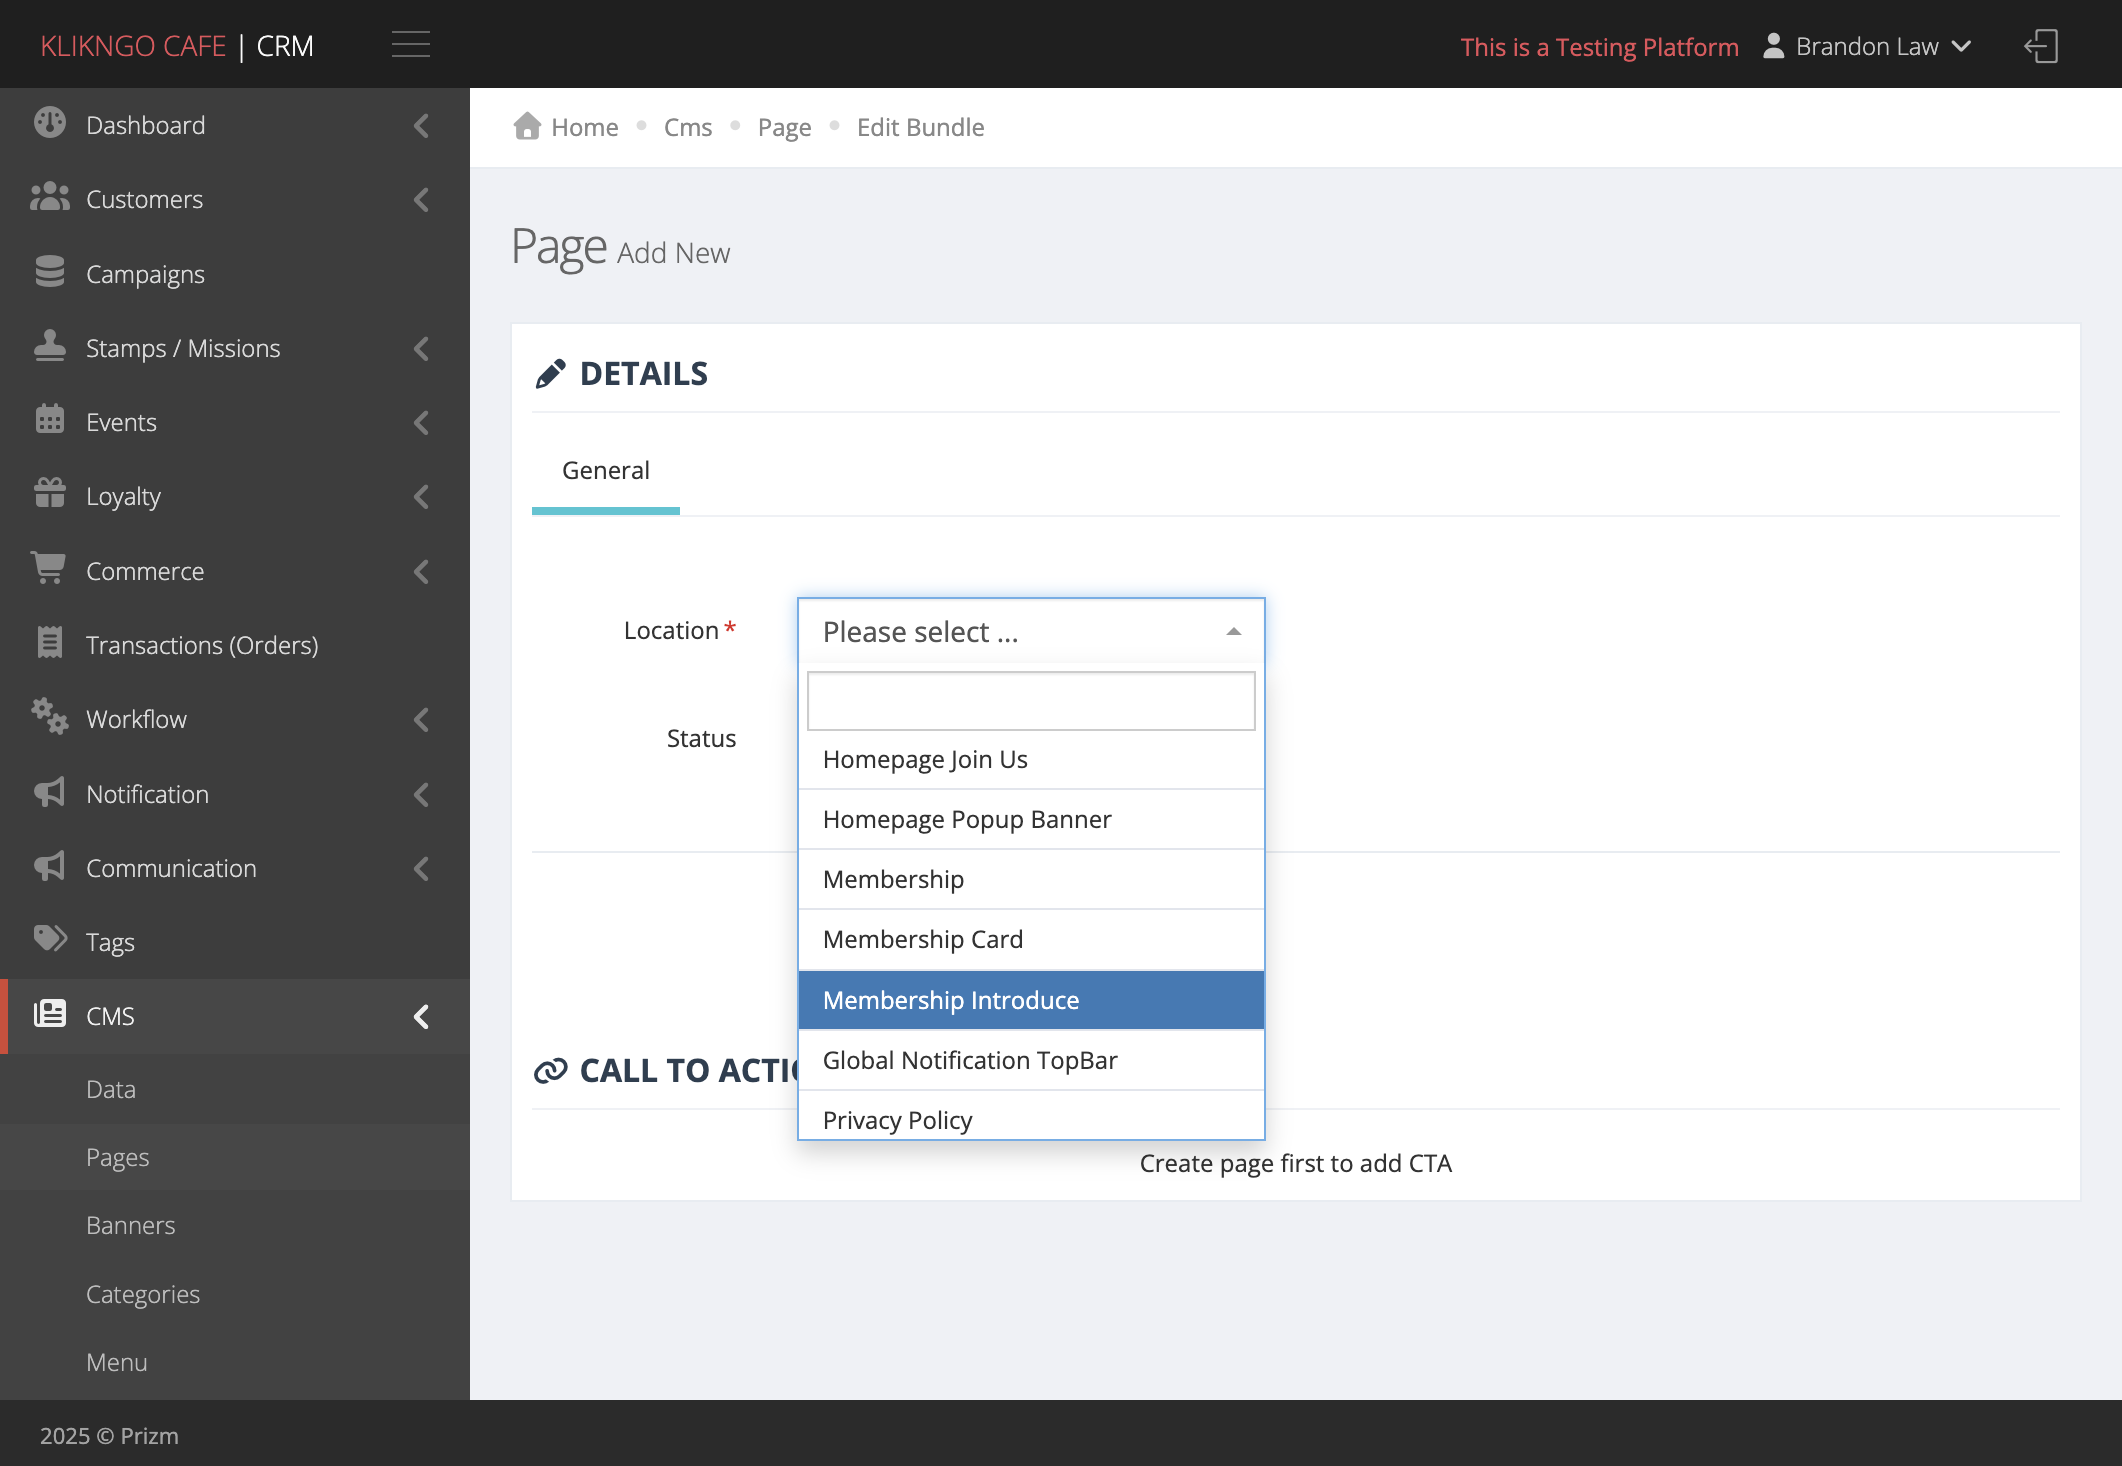Choose the highlighted Membership Introduce option
This screenshot has height=1466, width=2122.
[x=1031, y=1000]
